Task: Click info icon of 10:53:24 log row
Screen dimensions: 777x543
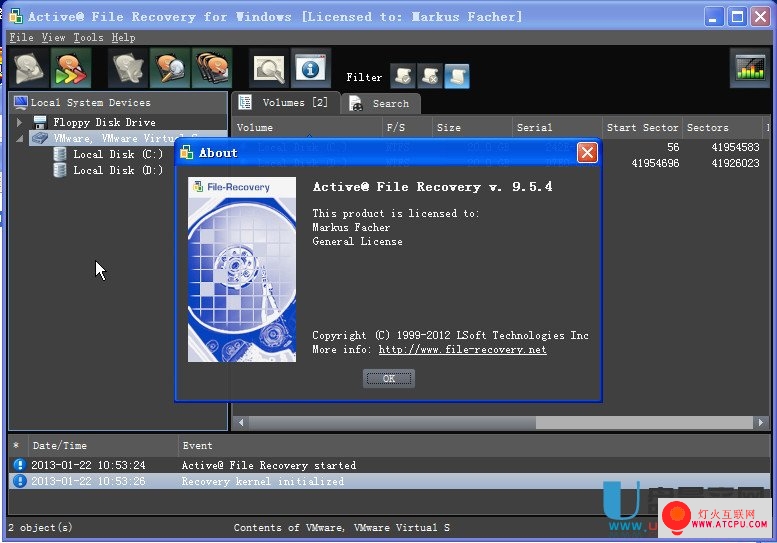Action: (x=19, y=465)
